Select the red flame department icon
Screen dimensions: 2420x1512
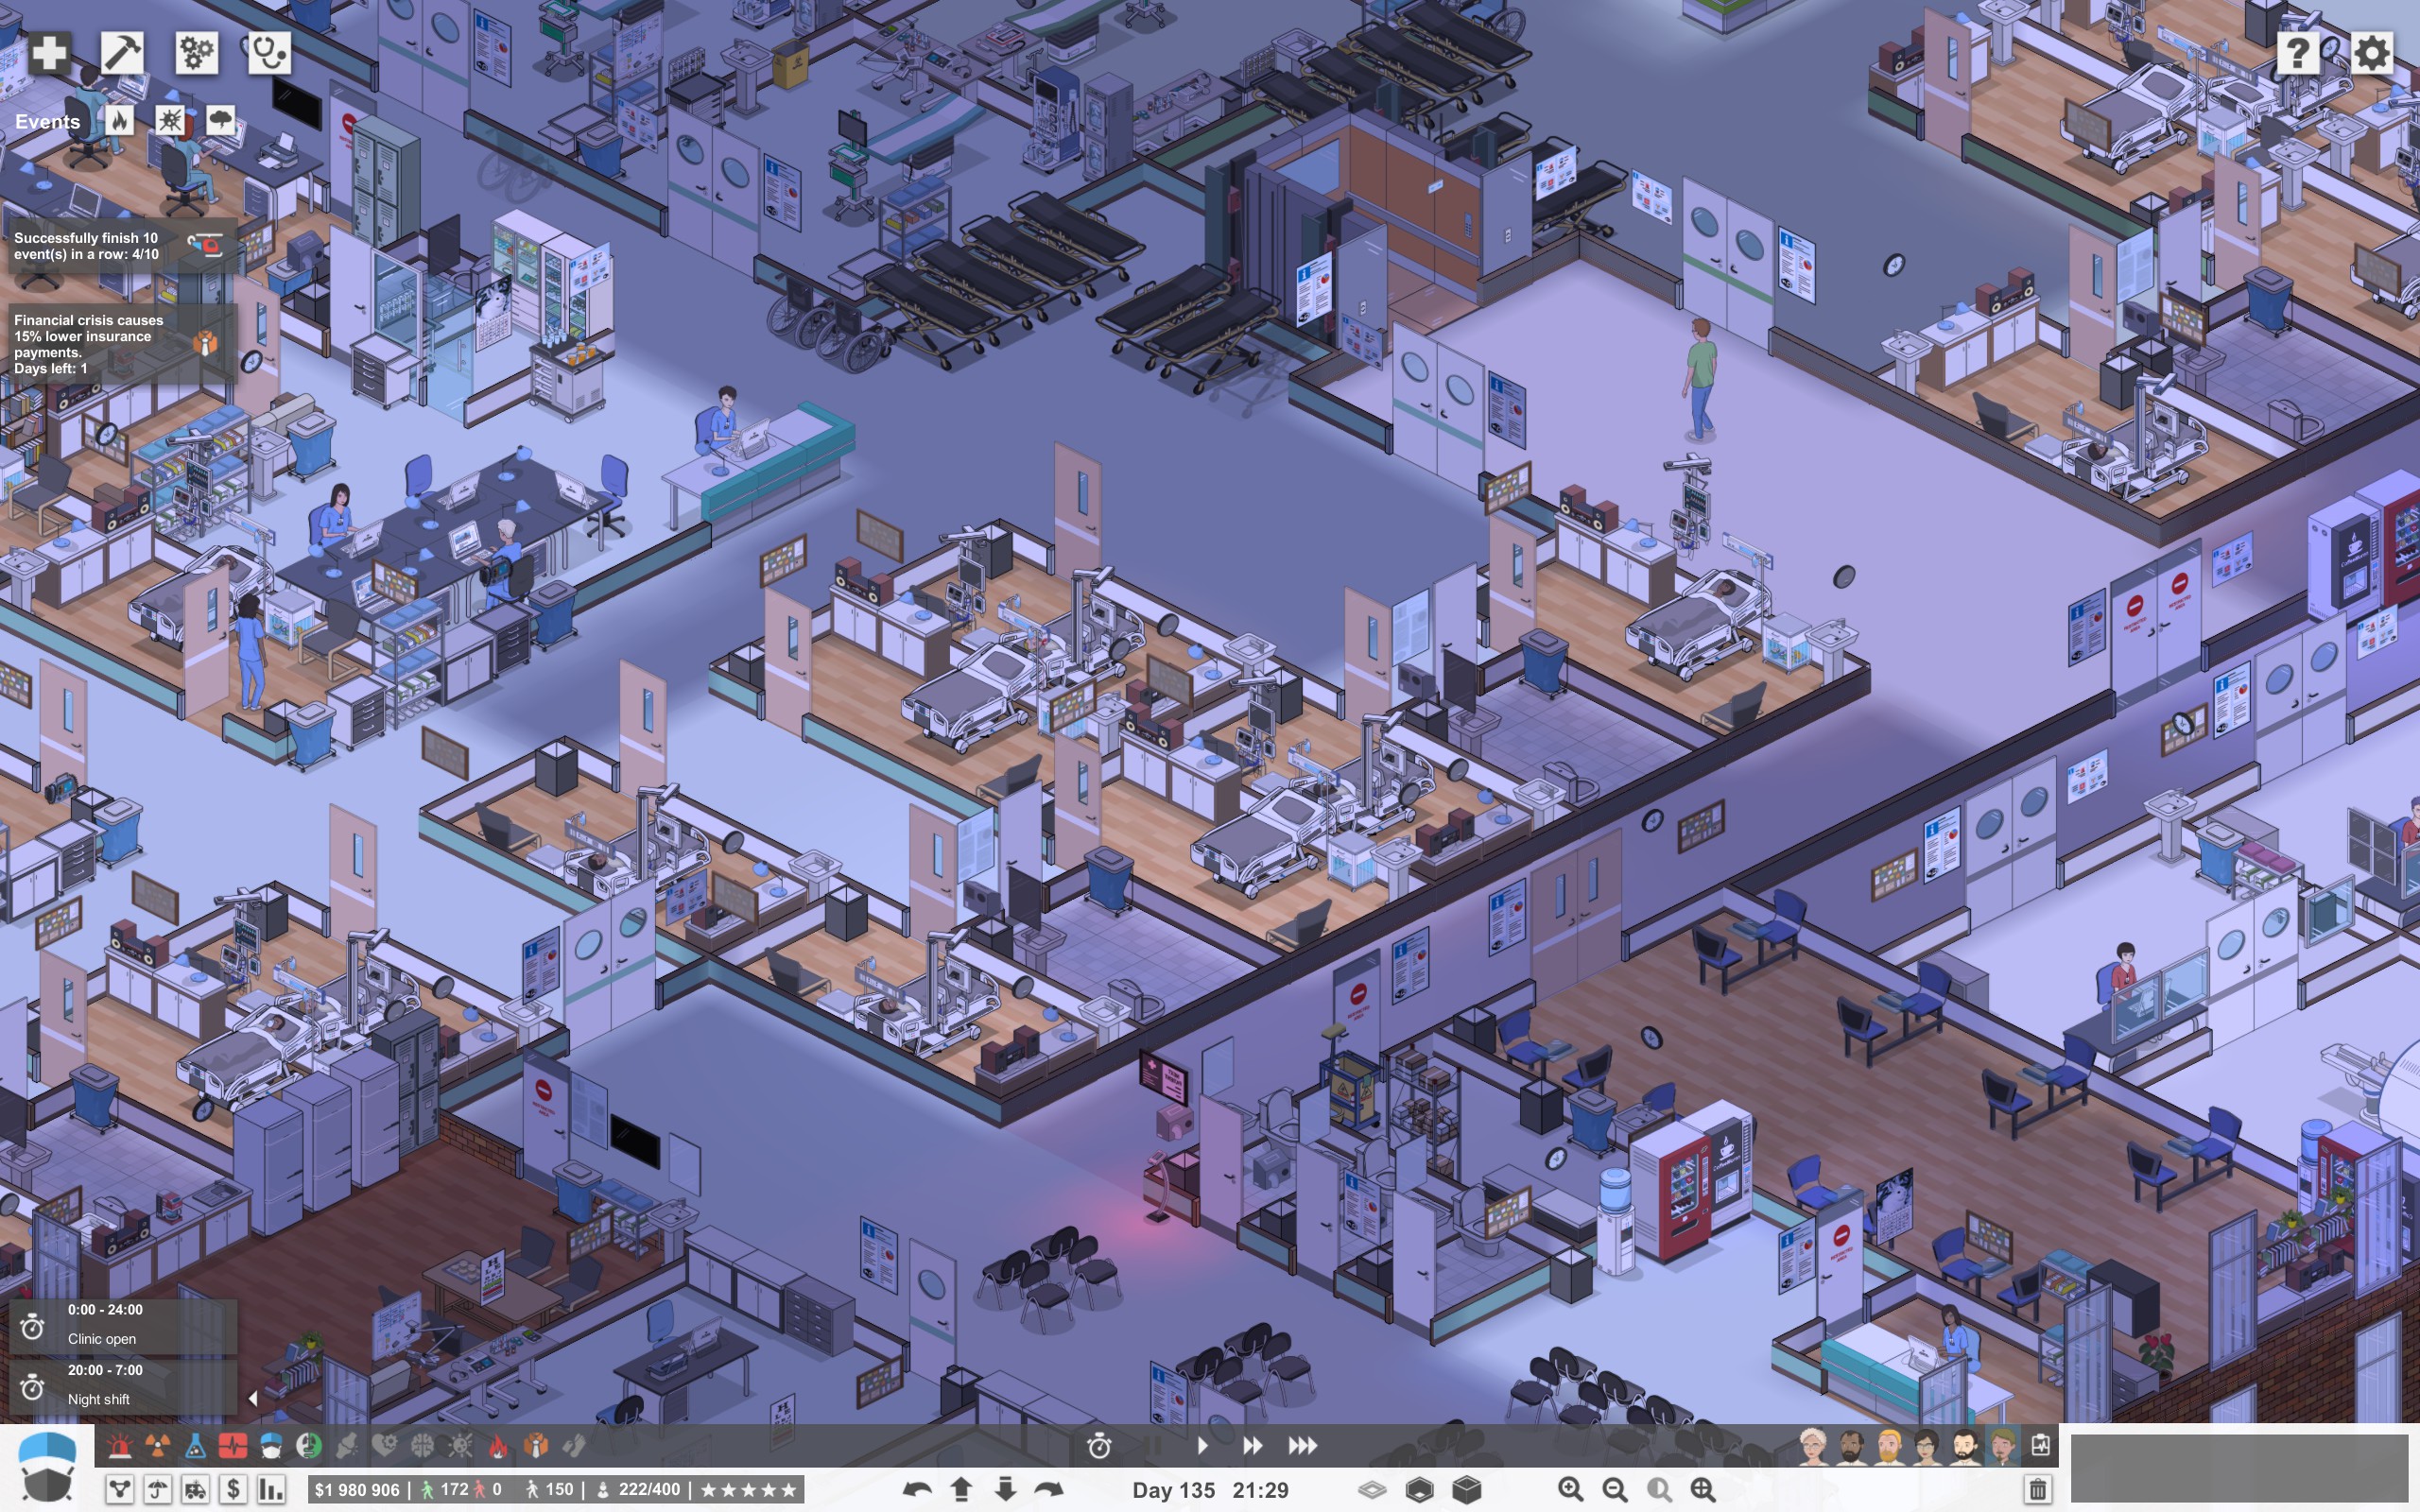(x=498, y=1445)
